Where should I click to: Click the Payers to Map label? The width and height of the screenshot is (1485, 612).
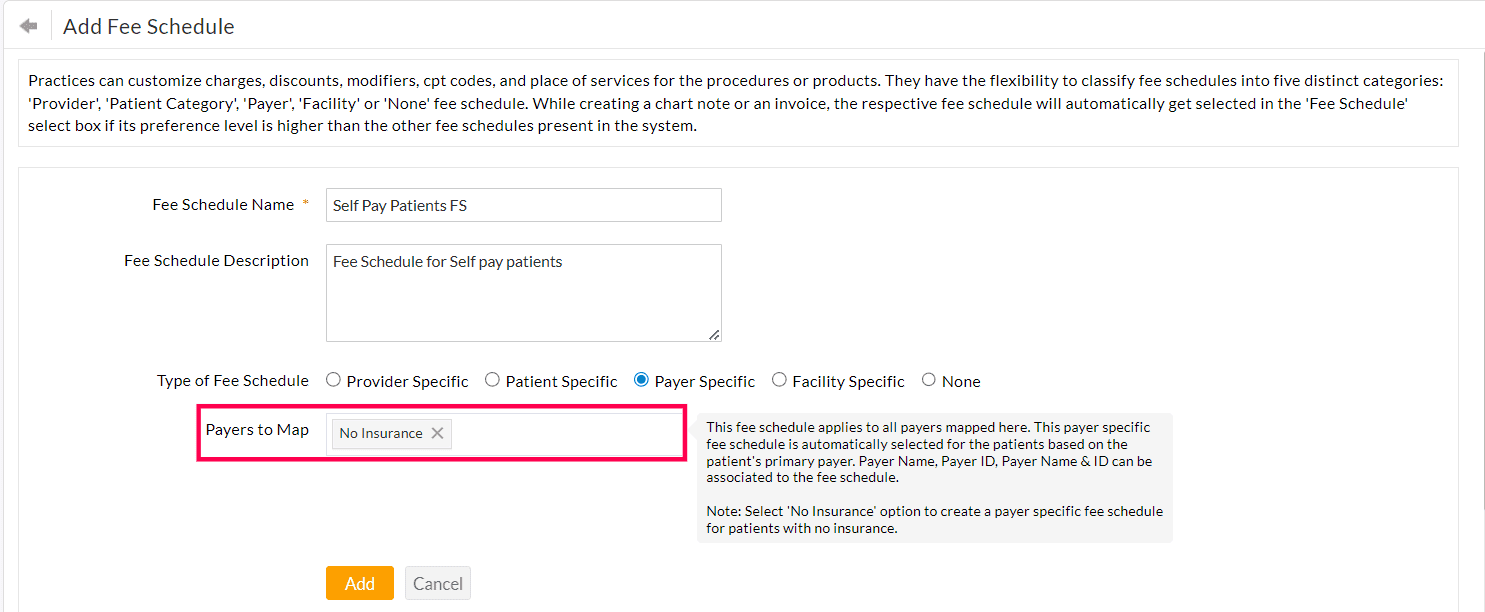[x=257, y=430]
